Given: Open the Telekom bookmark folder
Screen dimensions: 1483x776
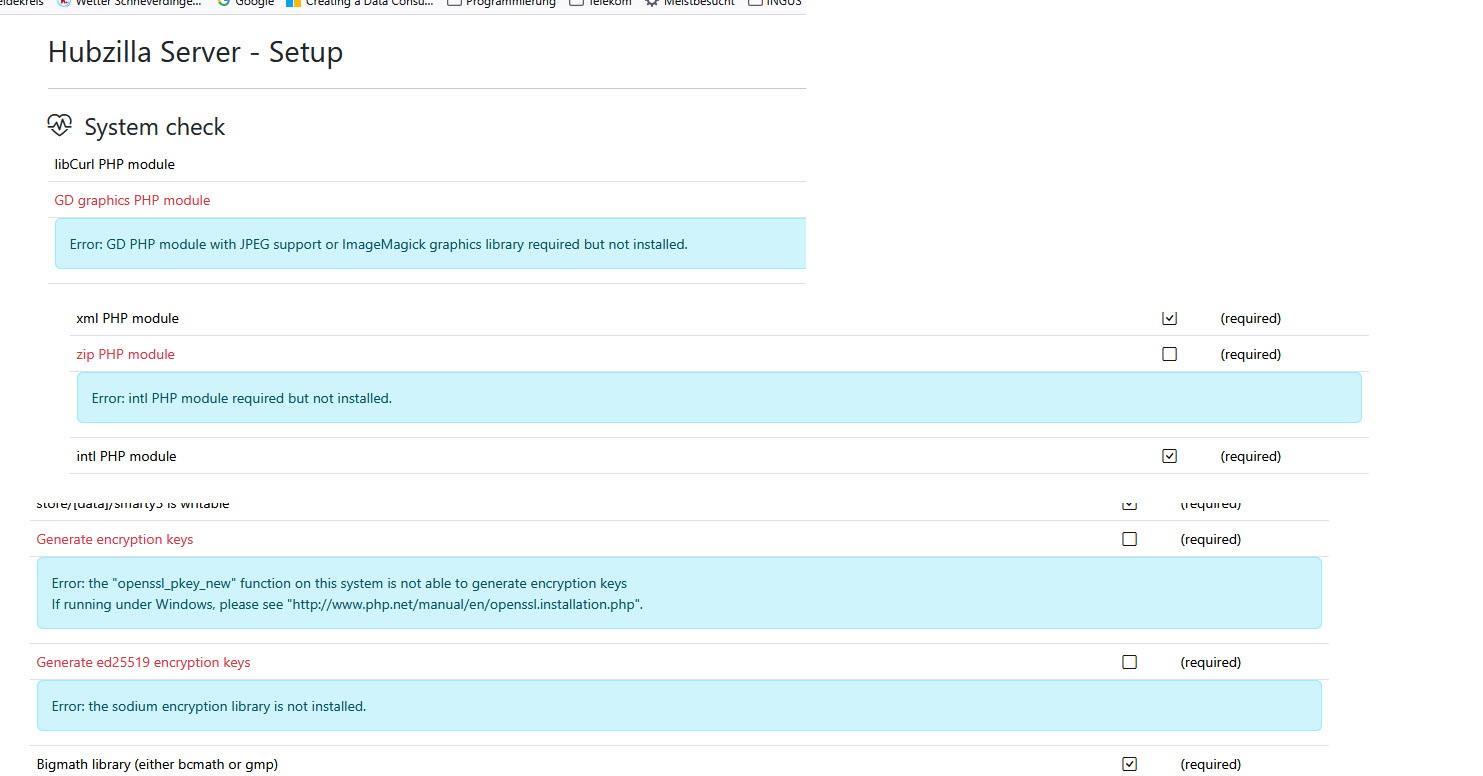Looking at the screenshot, I should click(x=600, y=3).
